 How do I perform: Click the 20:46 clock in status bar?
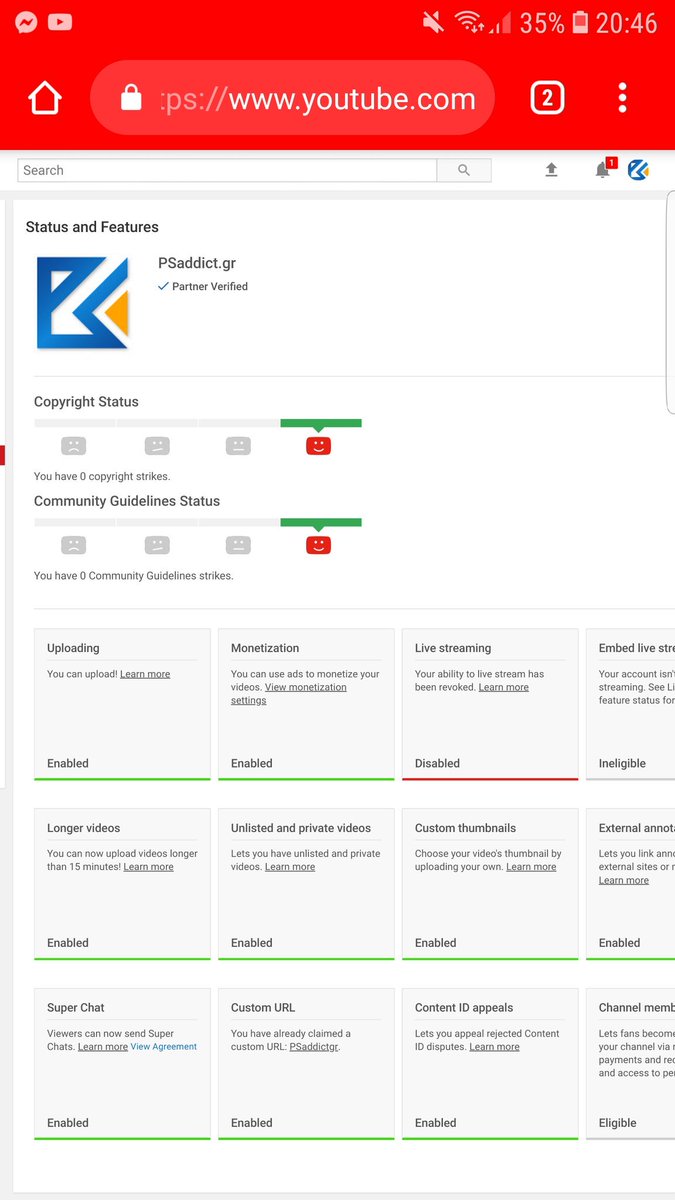coord(627,22)
